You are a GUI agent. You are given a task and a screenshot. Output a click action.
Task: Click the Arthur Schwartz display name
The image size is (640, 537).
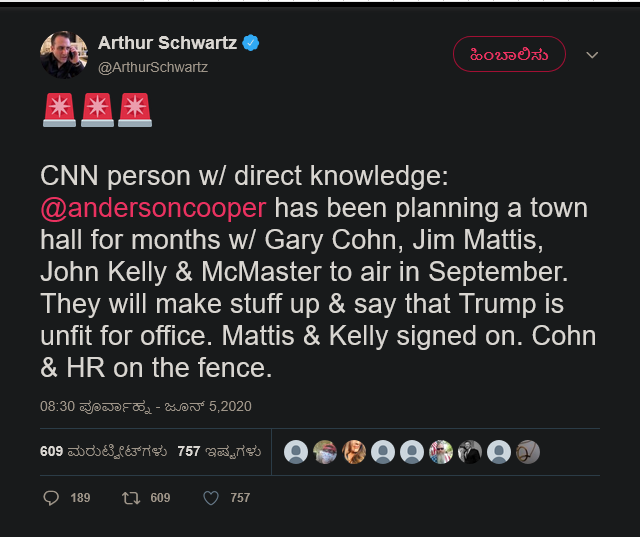(x=167, y=43)
